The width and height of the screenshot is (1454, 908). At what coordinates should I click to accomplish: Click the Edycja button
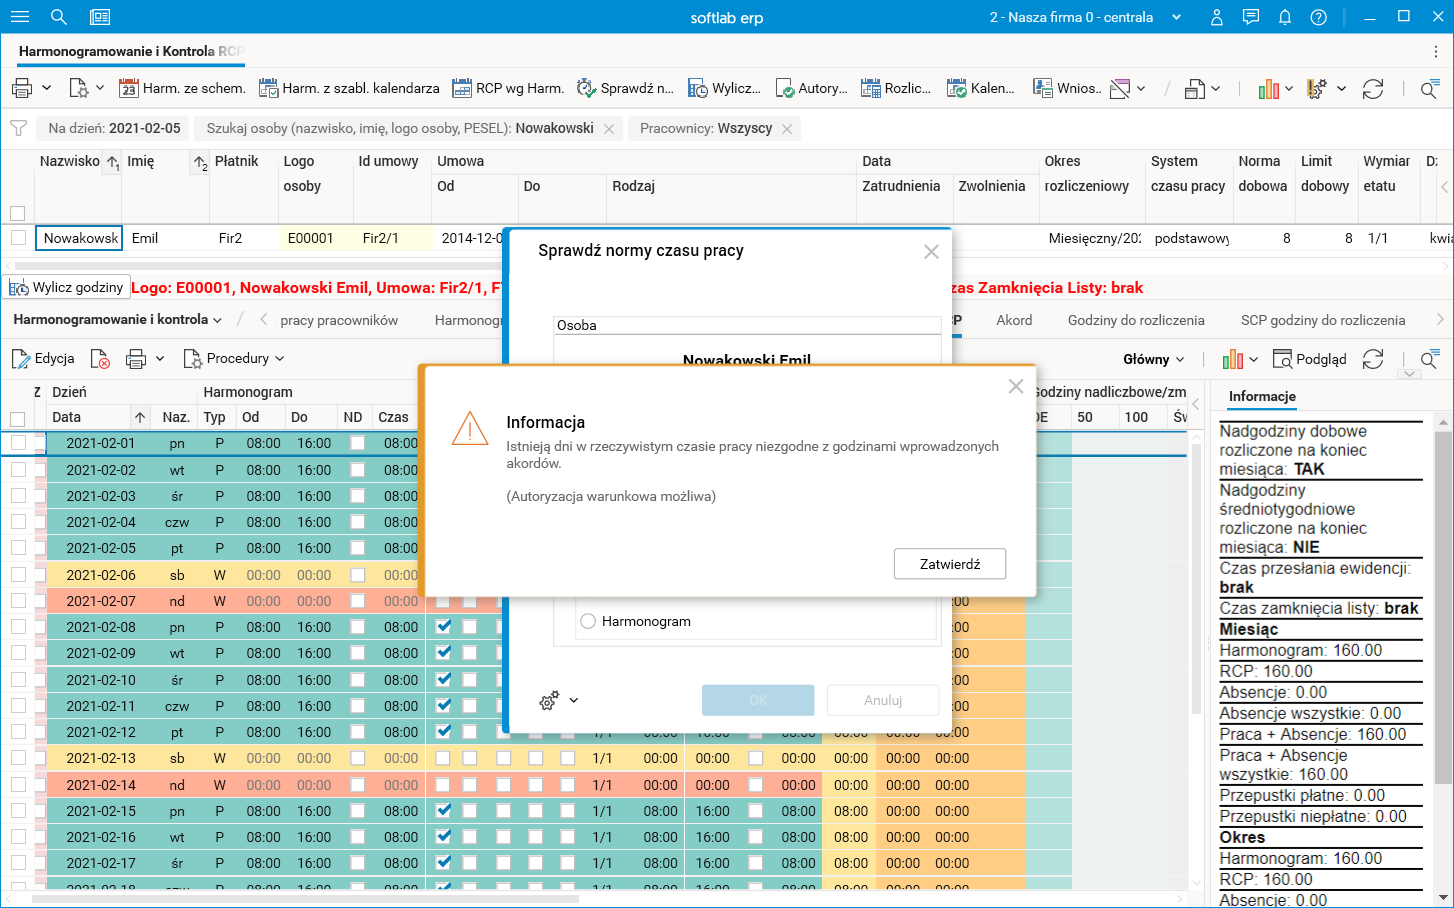(x=43, y=359)
